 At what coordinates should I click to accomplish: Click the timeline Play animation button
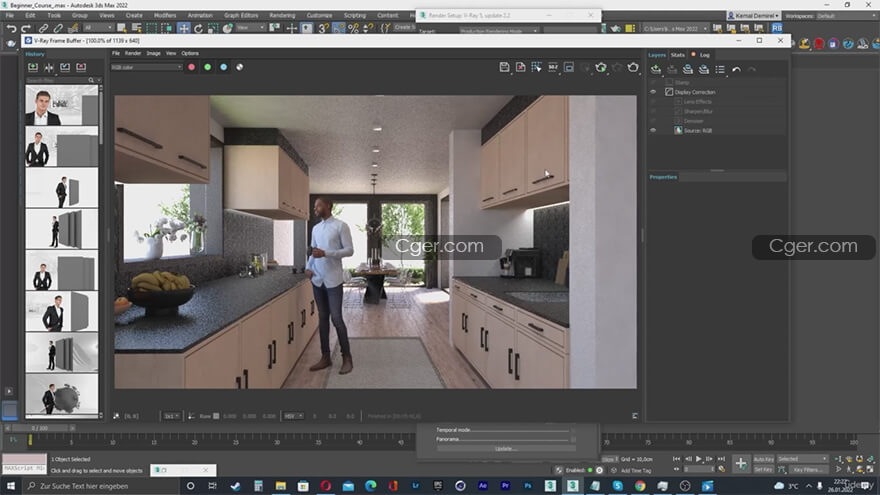click(x=699, y=459)
